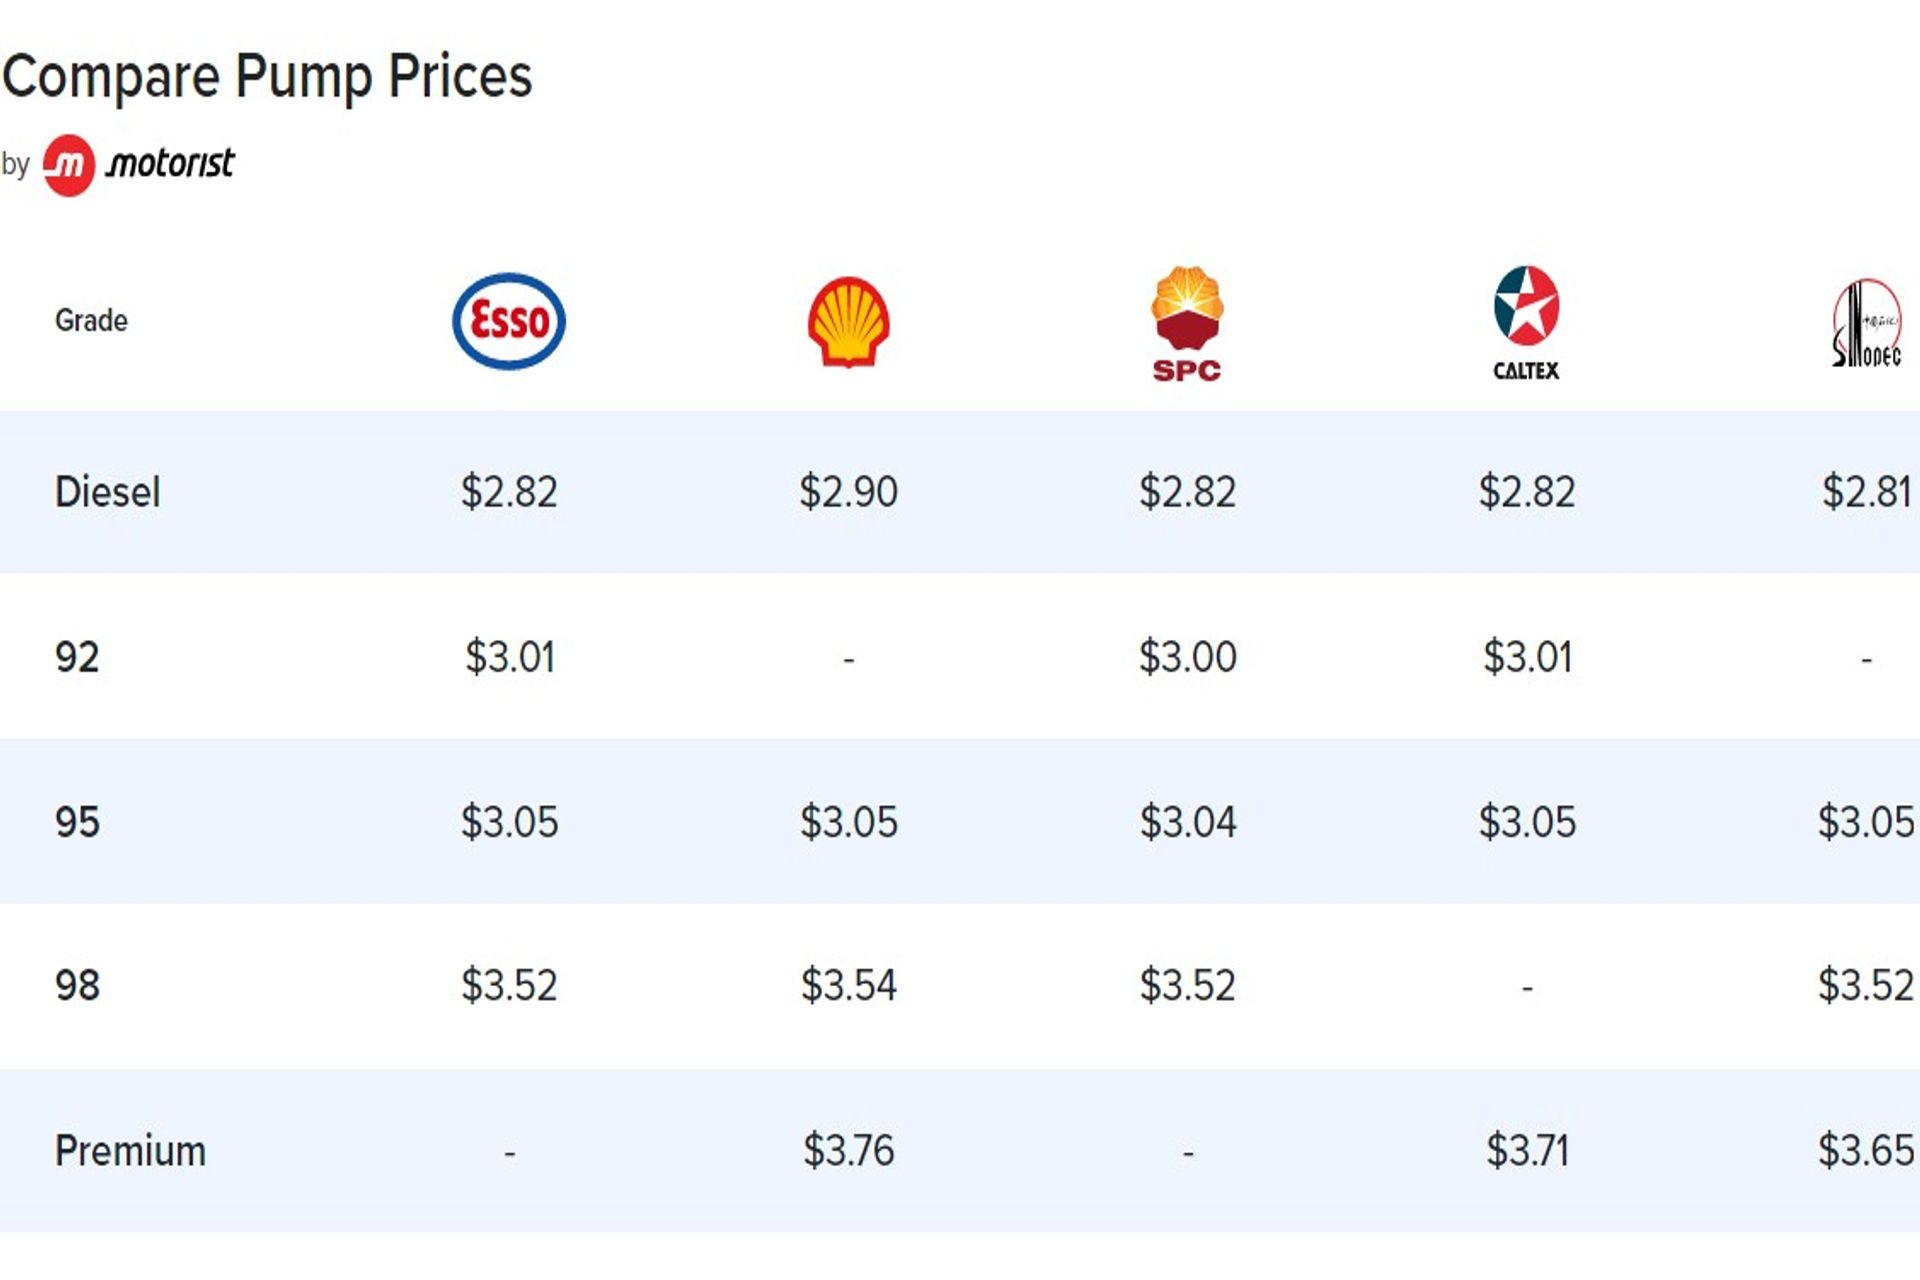The image size is (1920, 1280).
Task: Click the Compare Pump Prices heading
Action: pyautogui.click(x=267, y=76)
